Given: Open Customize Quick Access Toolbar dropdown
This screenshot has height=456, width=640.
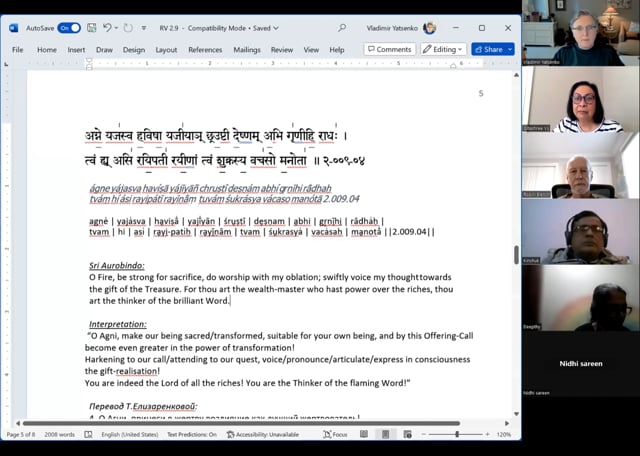Looking at the screenshot, I should point(144,28).
